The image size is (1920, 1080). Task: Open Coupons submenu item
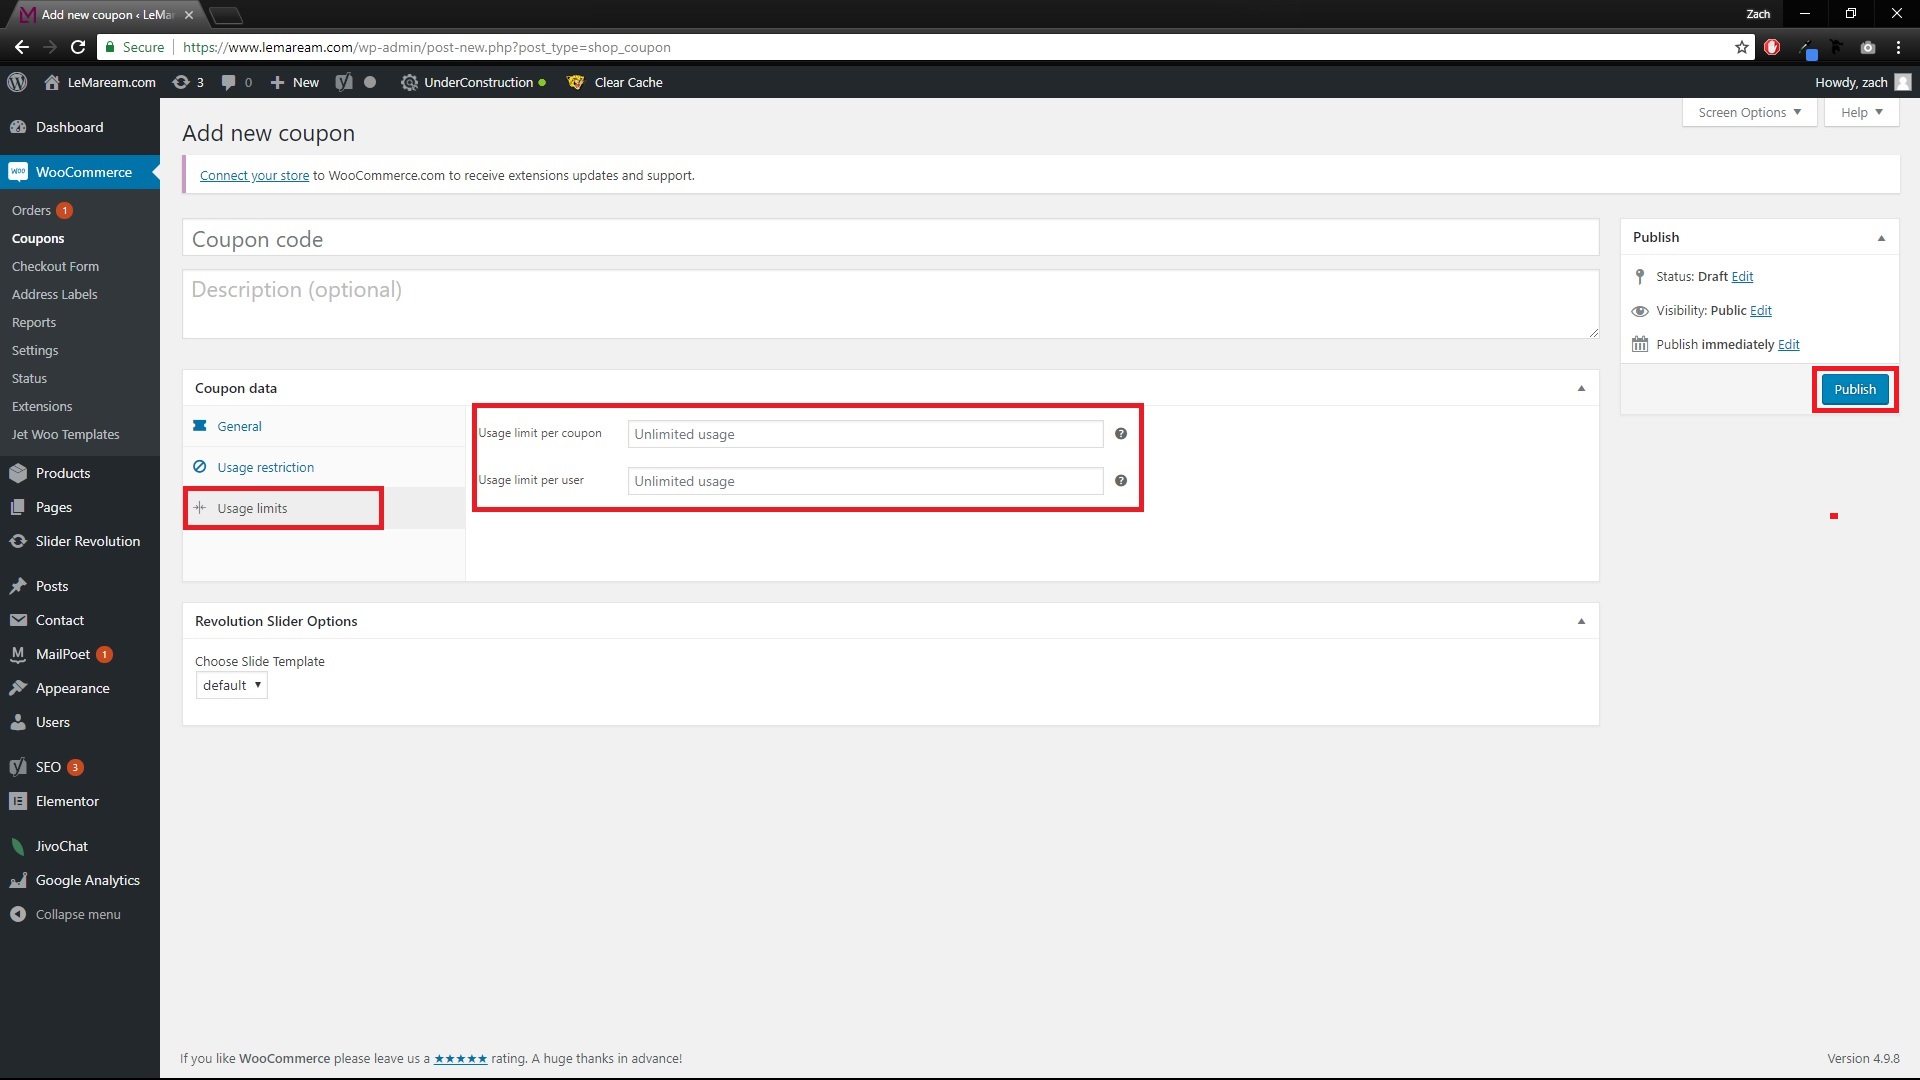tap(80, 238)
